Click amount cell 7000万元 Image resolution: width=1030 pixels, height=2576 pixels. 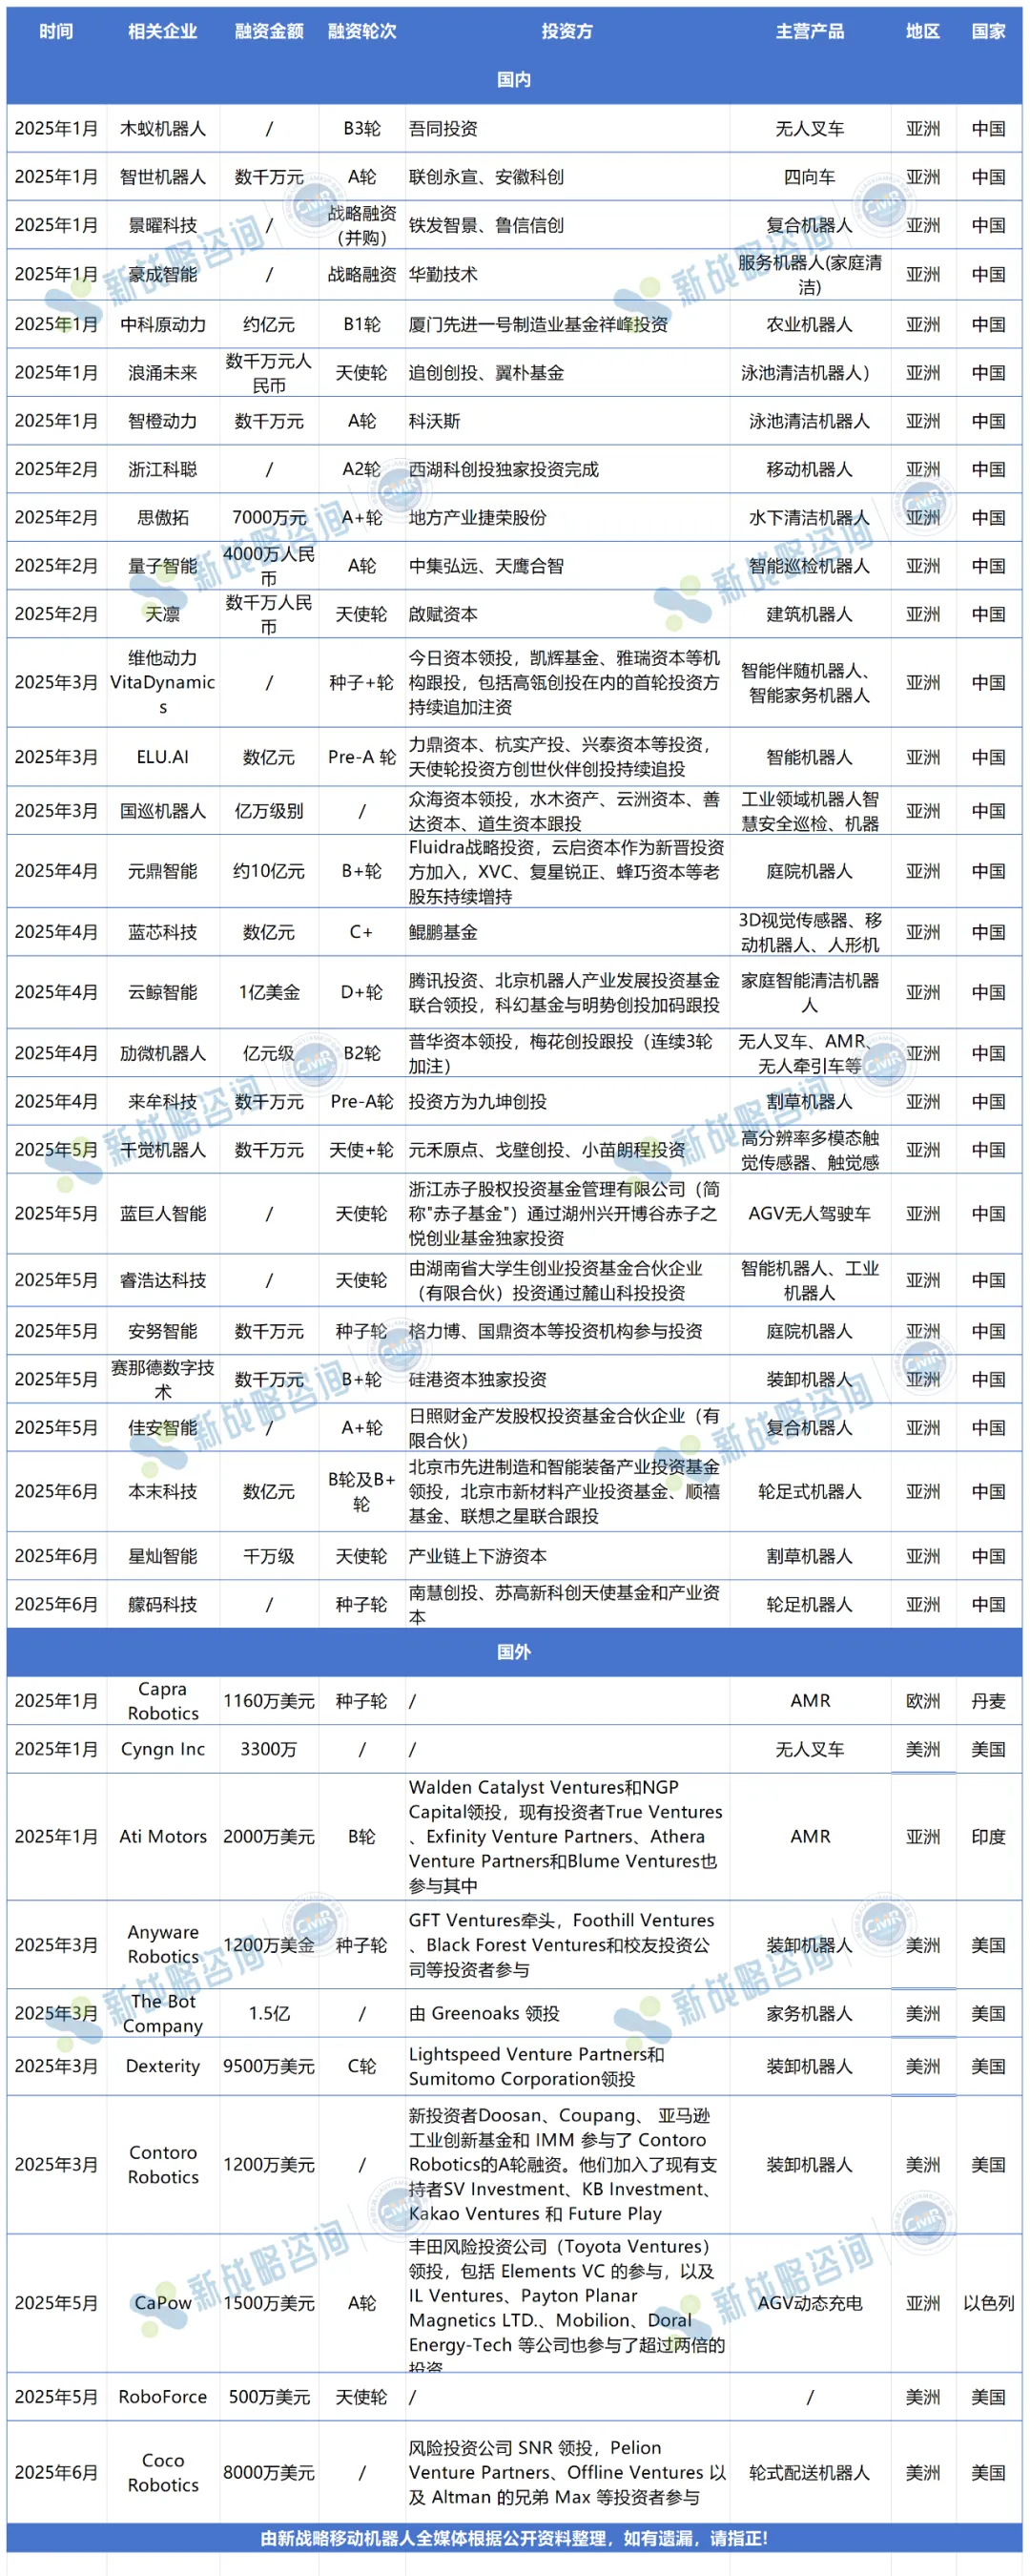(x=269, y=518)
